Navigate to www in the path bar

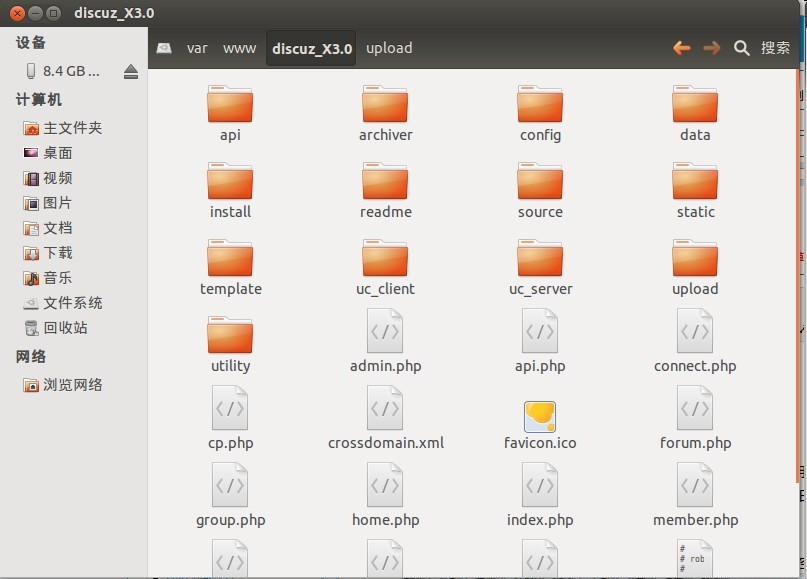239,48
